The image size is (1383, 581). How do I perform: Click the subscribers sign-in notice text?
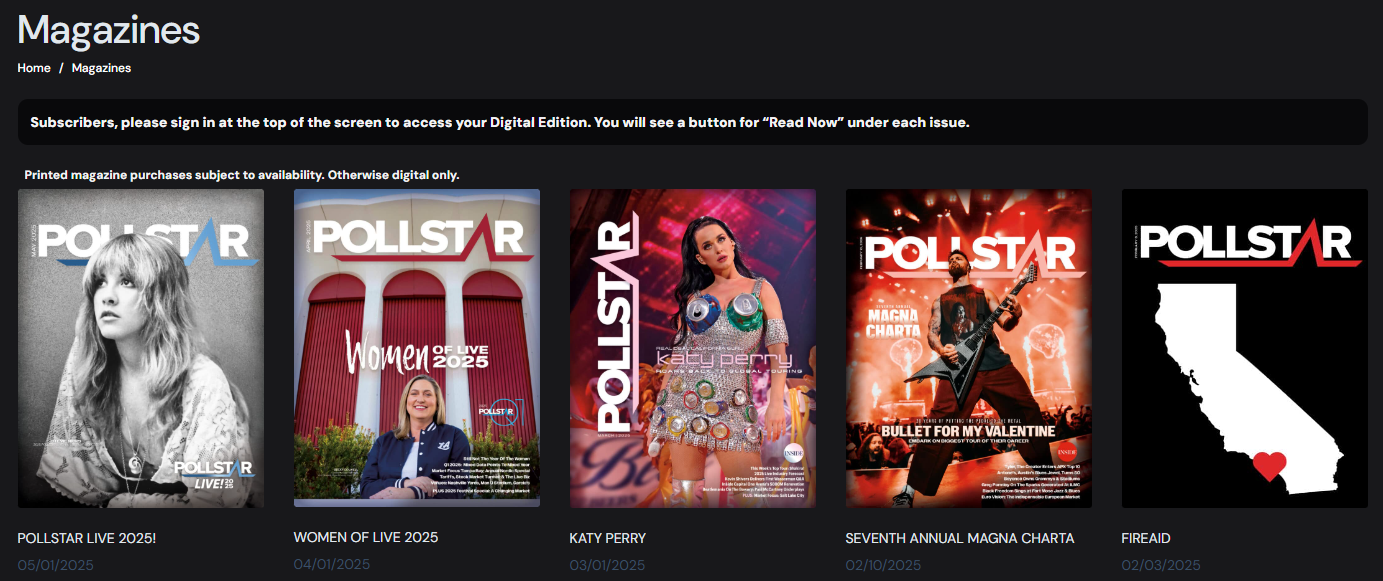(500, 123)
